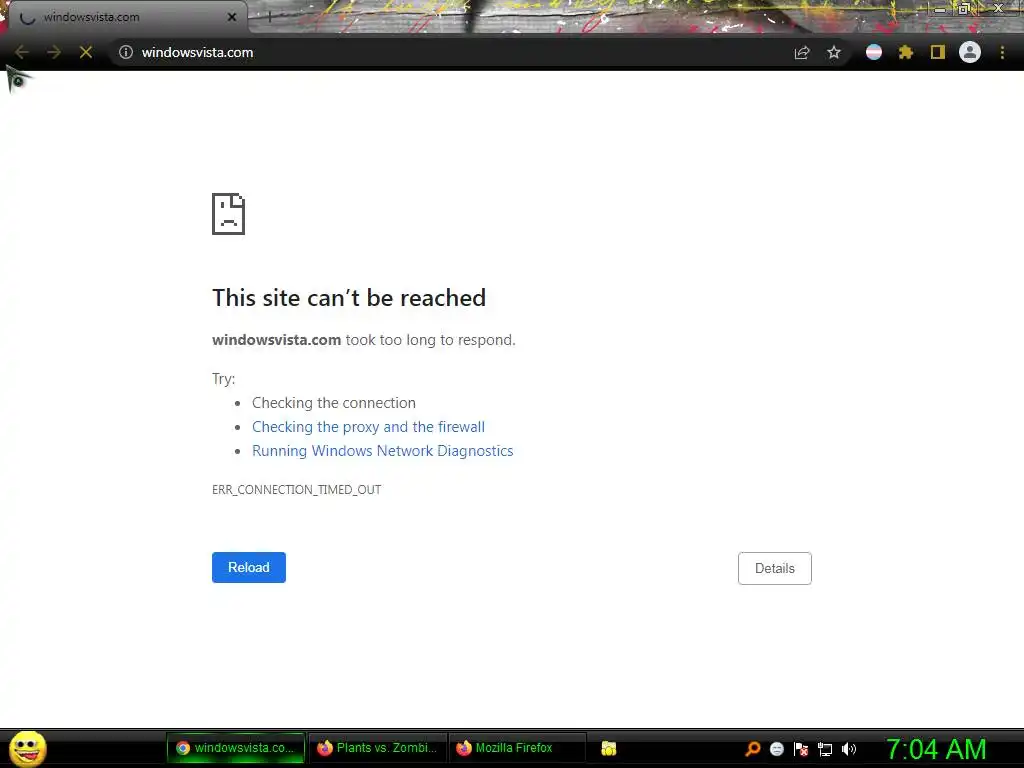The width and height of the screenshot is (1024, 768).
Task: Click 'Checking the connection' text
Action: (x=334, y=403)
